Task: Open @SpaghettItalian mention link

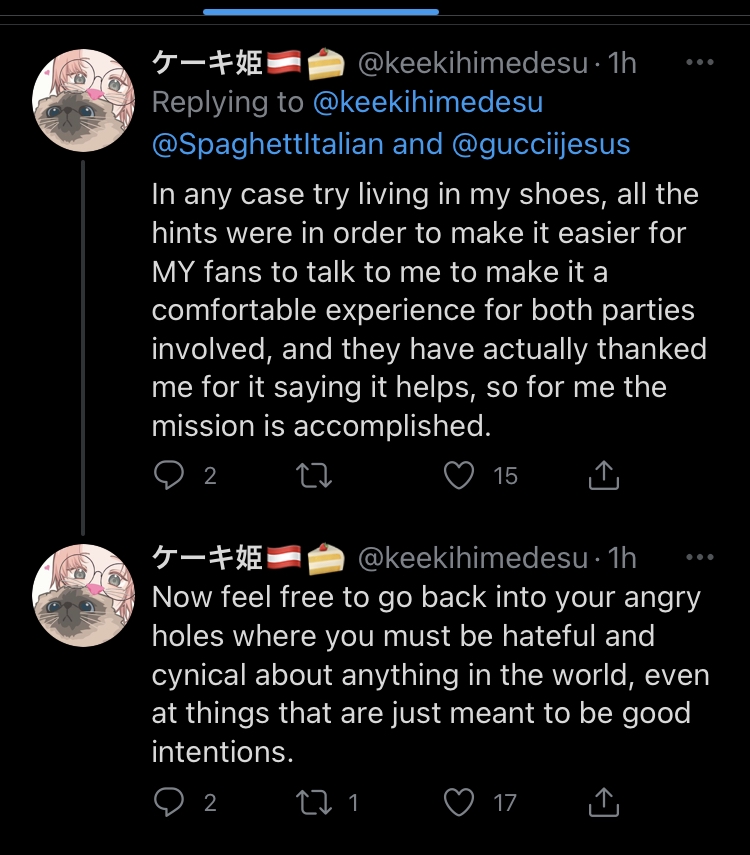Action: point(268,144)
